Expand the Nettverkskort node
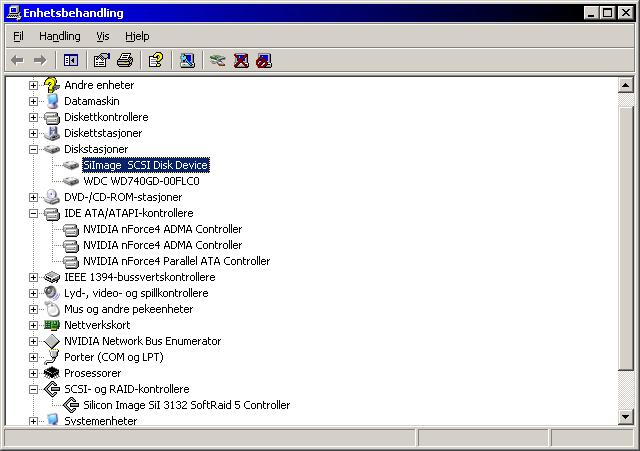Viewport: 640px width, 451px height. (33, 325)
